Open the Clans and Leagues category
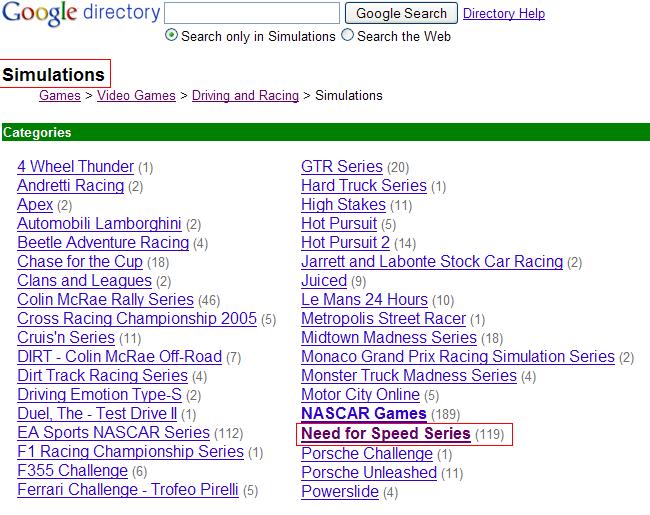Viewport: 650px width, 515px height. click(x=85, y=281)
